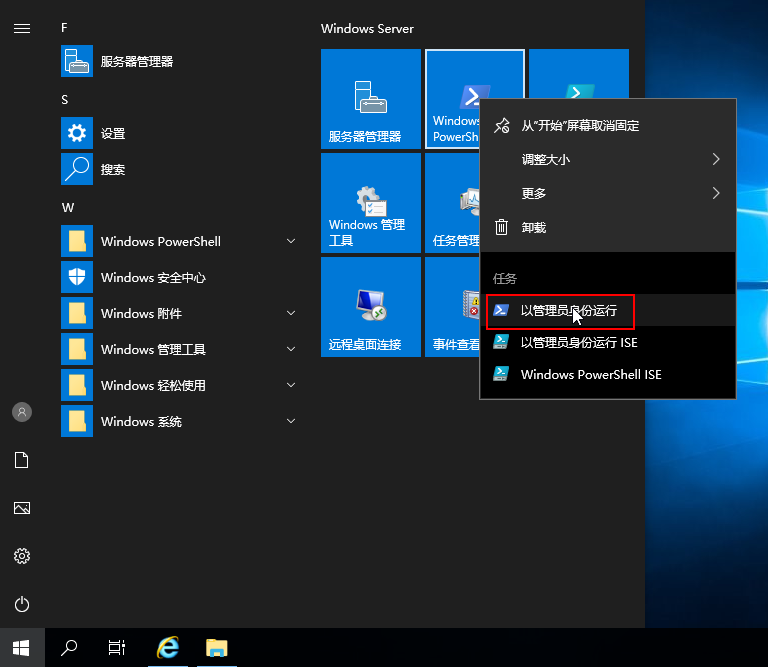The image size is (768, 667).
Task: Click the 设置 label in app list
Action: click(113, 134)
